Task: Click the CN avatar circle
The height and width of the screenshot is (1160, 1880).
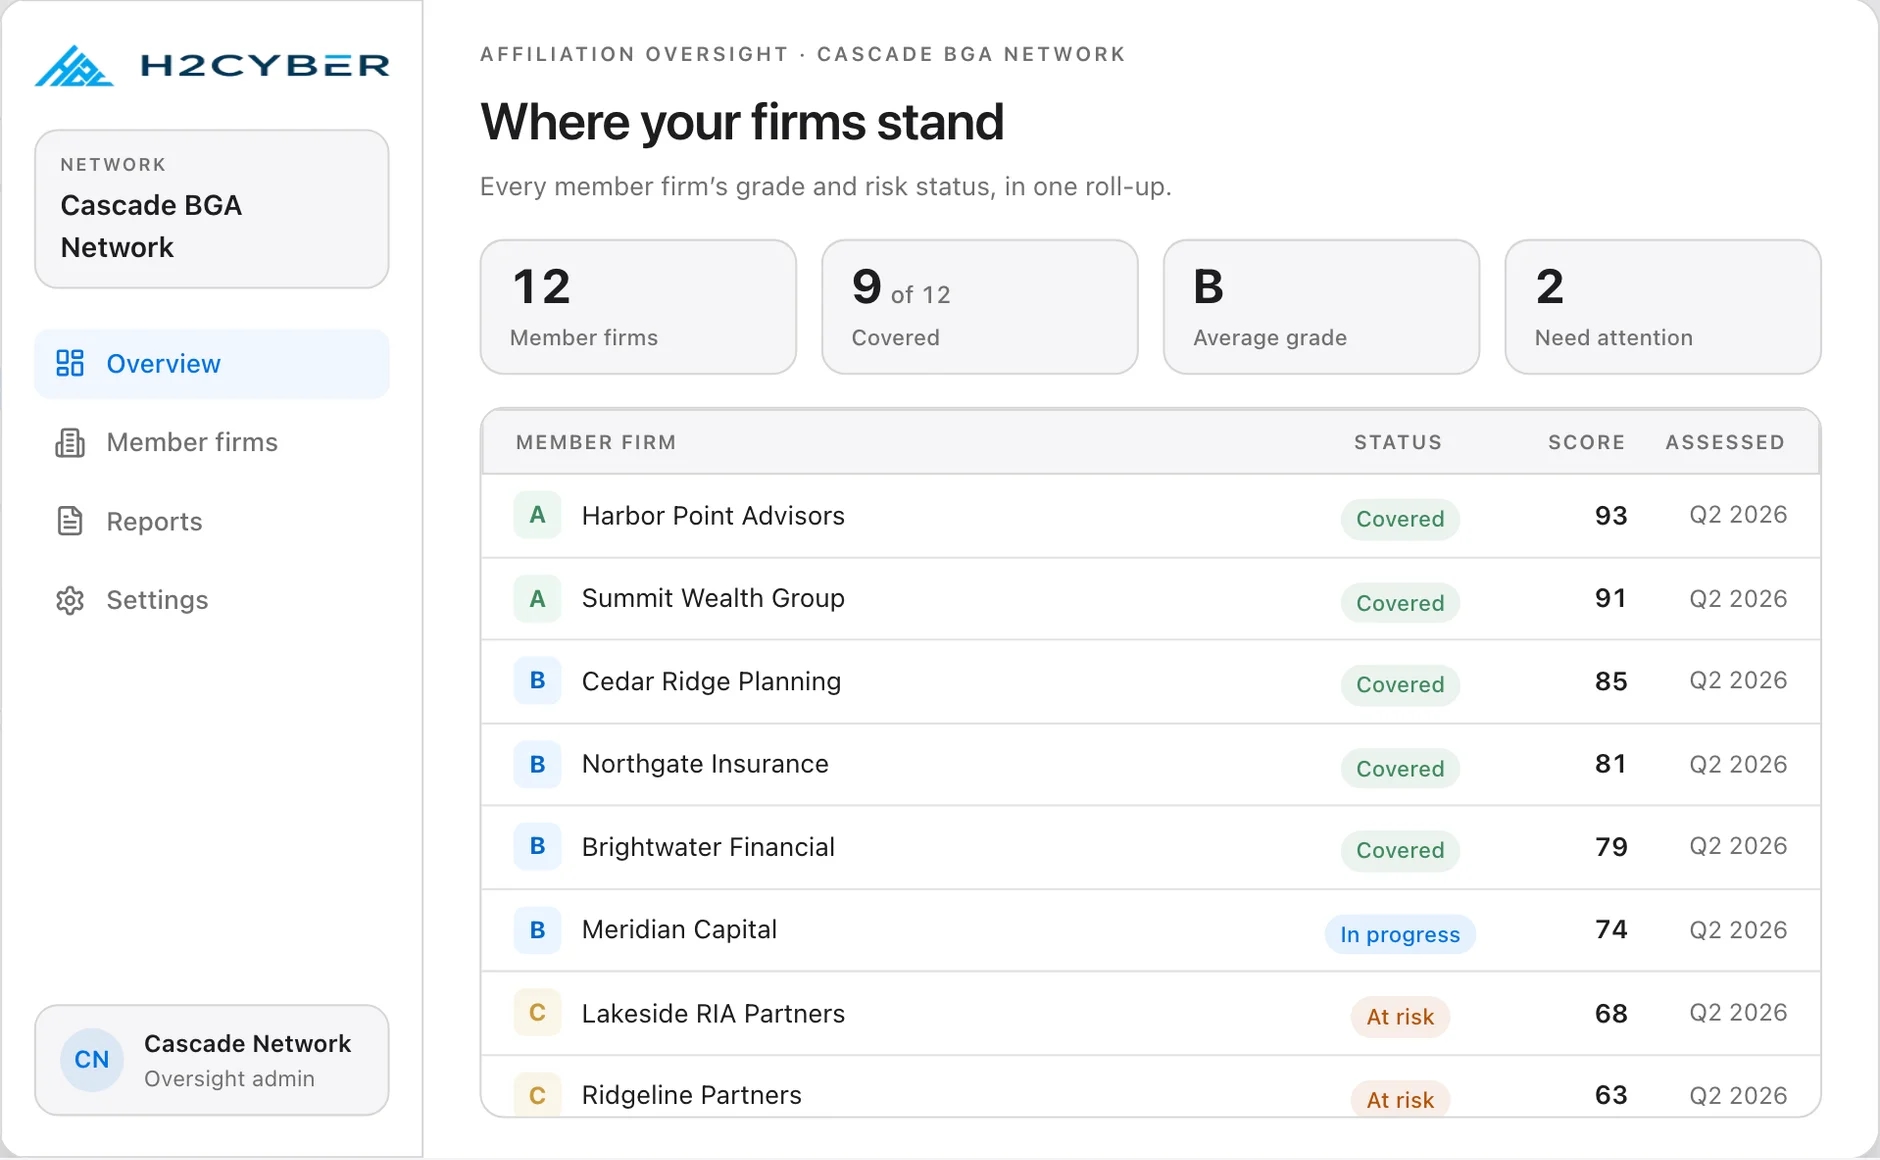Action: (92, 1060)
